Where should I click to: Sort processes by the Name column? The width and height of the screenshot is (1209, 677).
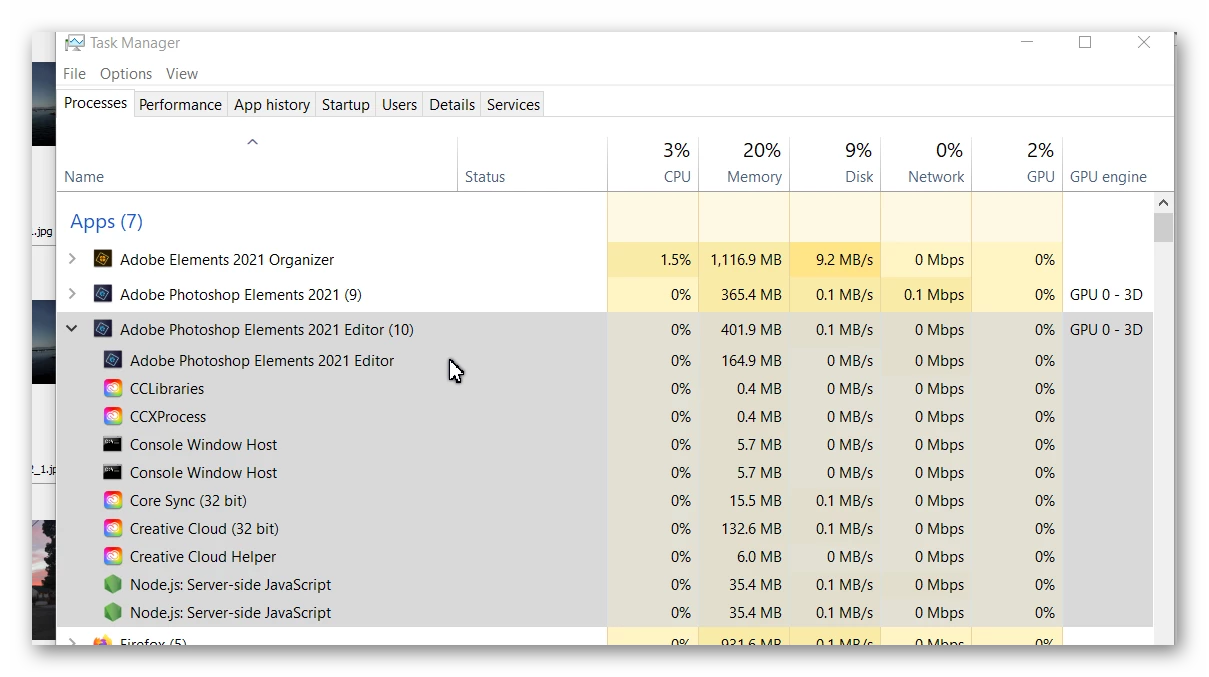pos(257,163)
